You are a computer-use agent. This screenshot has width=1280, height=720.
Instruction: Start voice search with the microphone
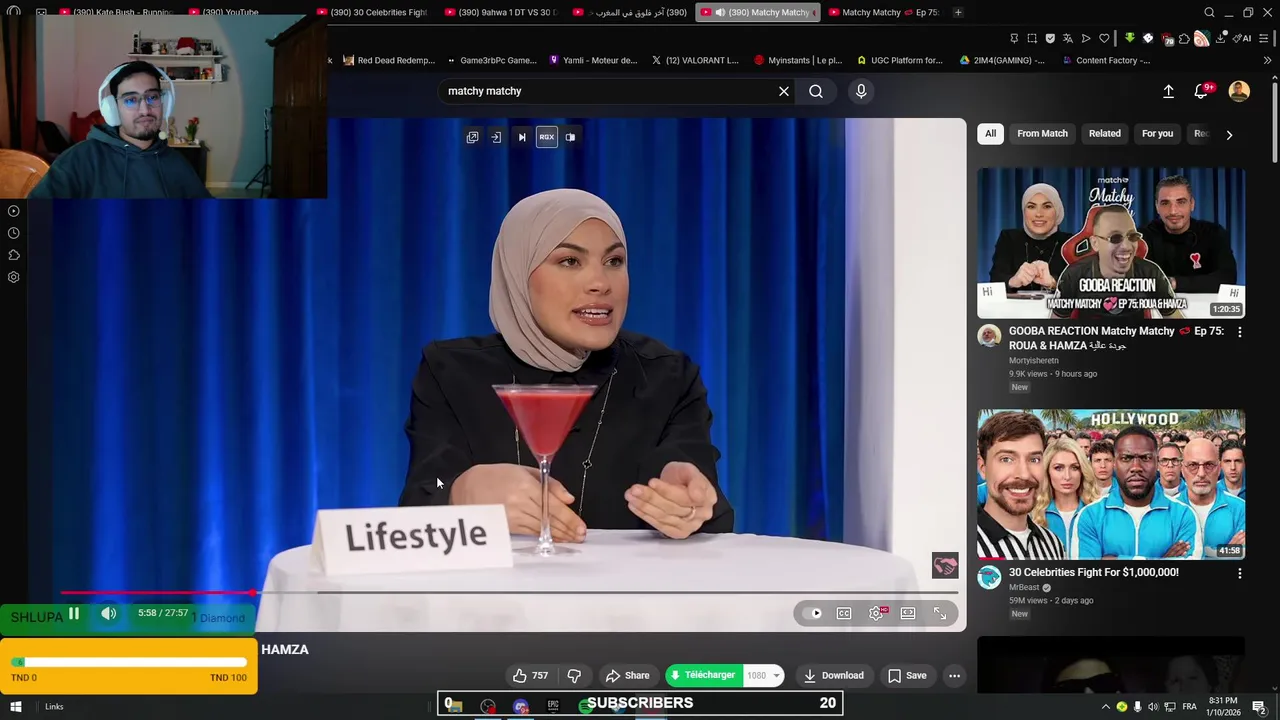[x=861, y=91]
